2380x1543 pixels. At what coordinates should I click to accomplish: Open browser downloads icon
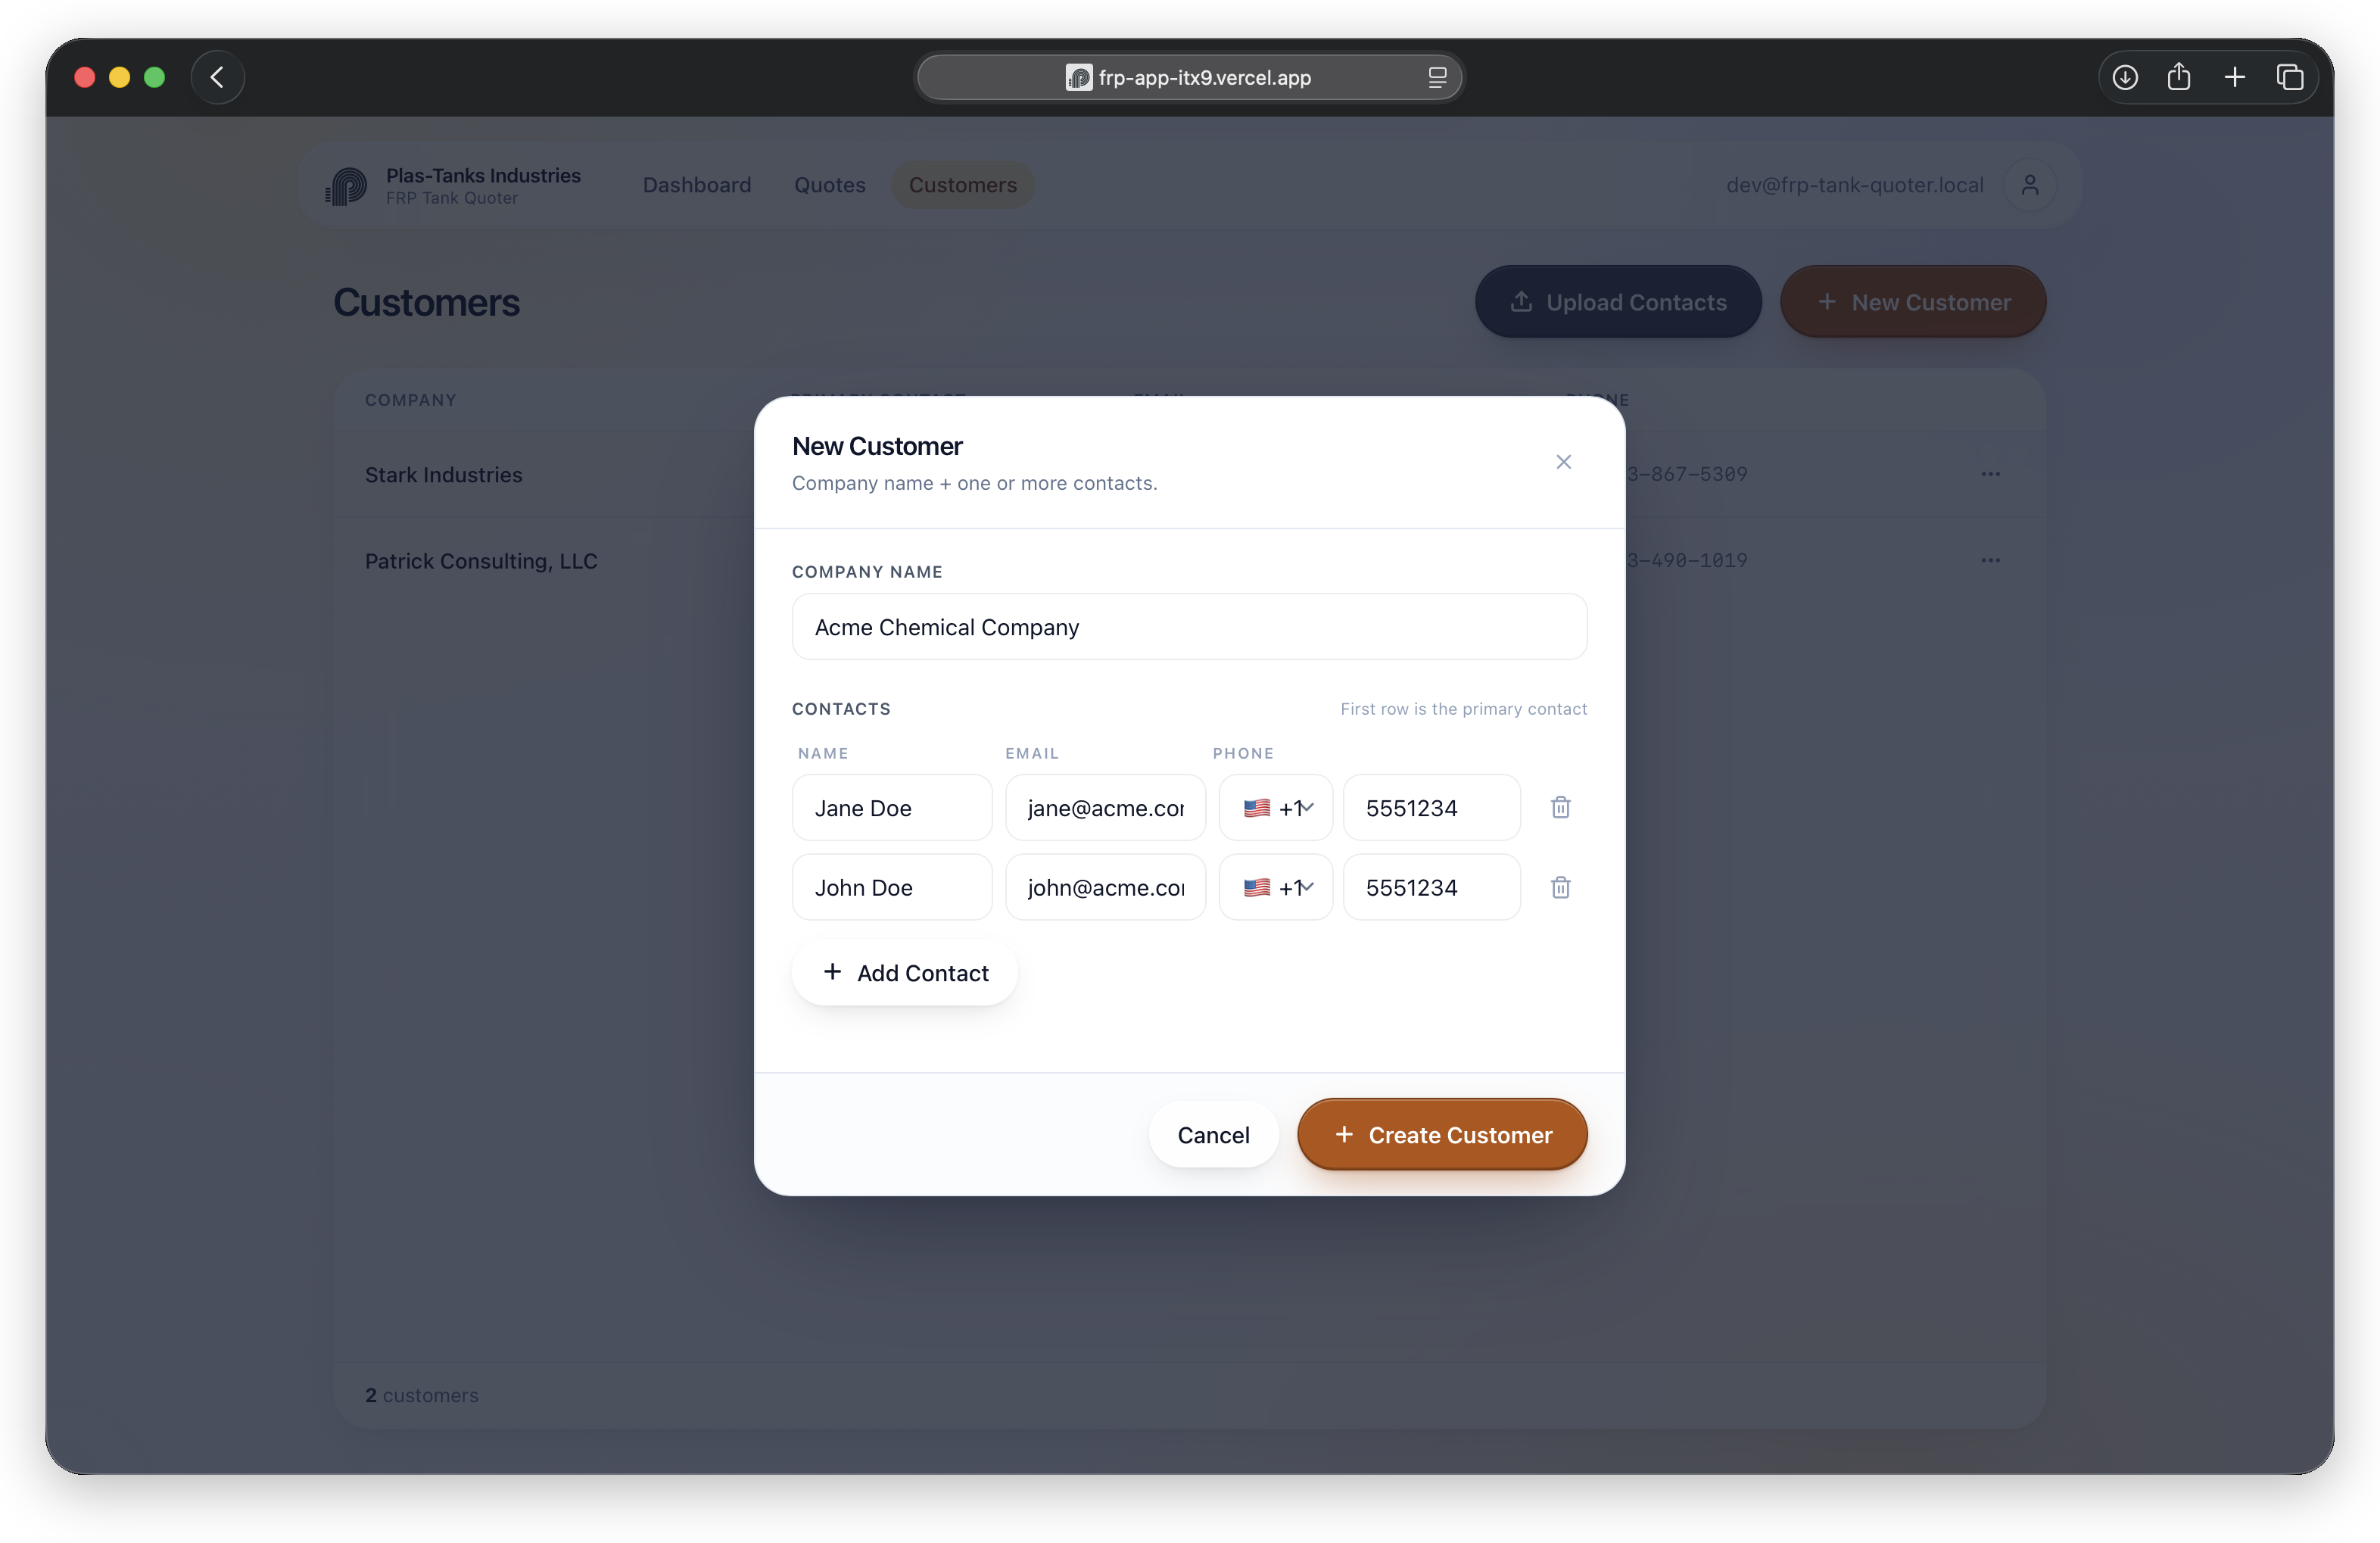[x=2125, y=77]
